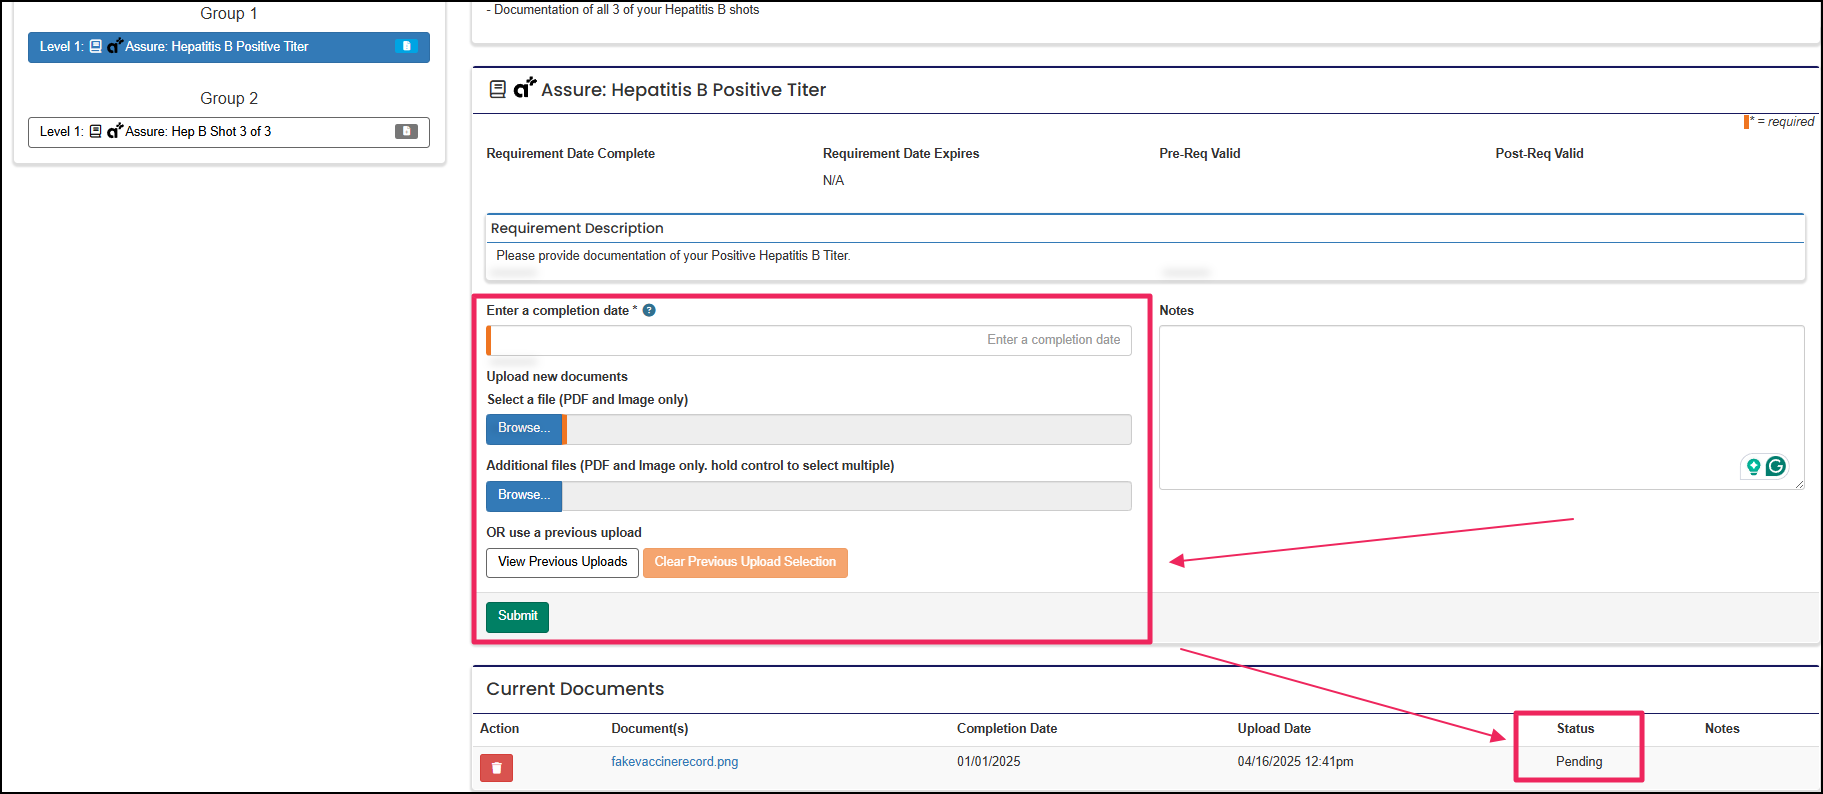Click the document icon on Hepatitis B Positive Titer row
This screenshot has height=794, width=1823.
[x=406, y=46]
